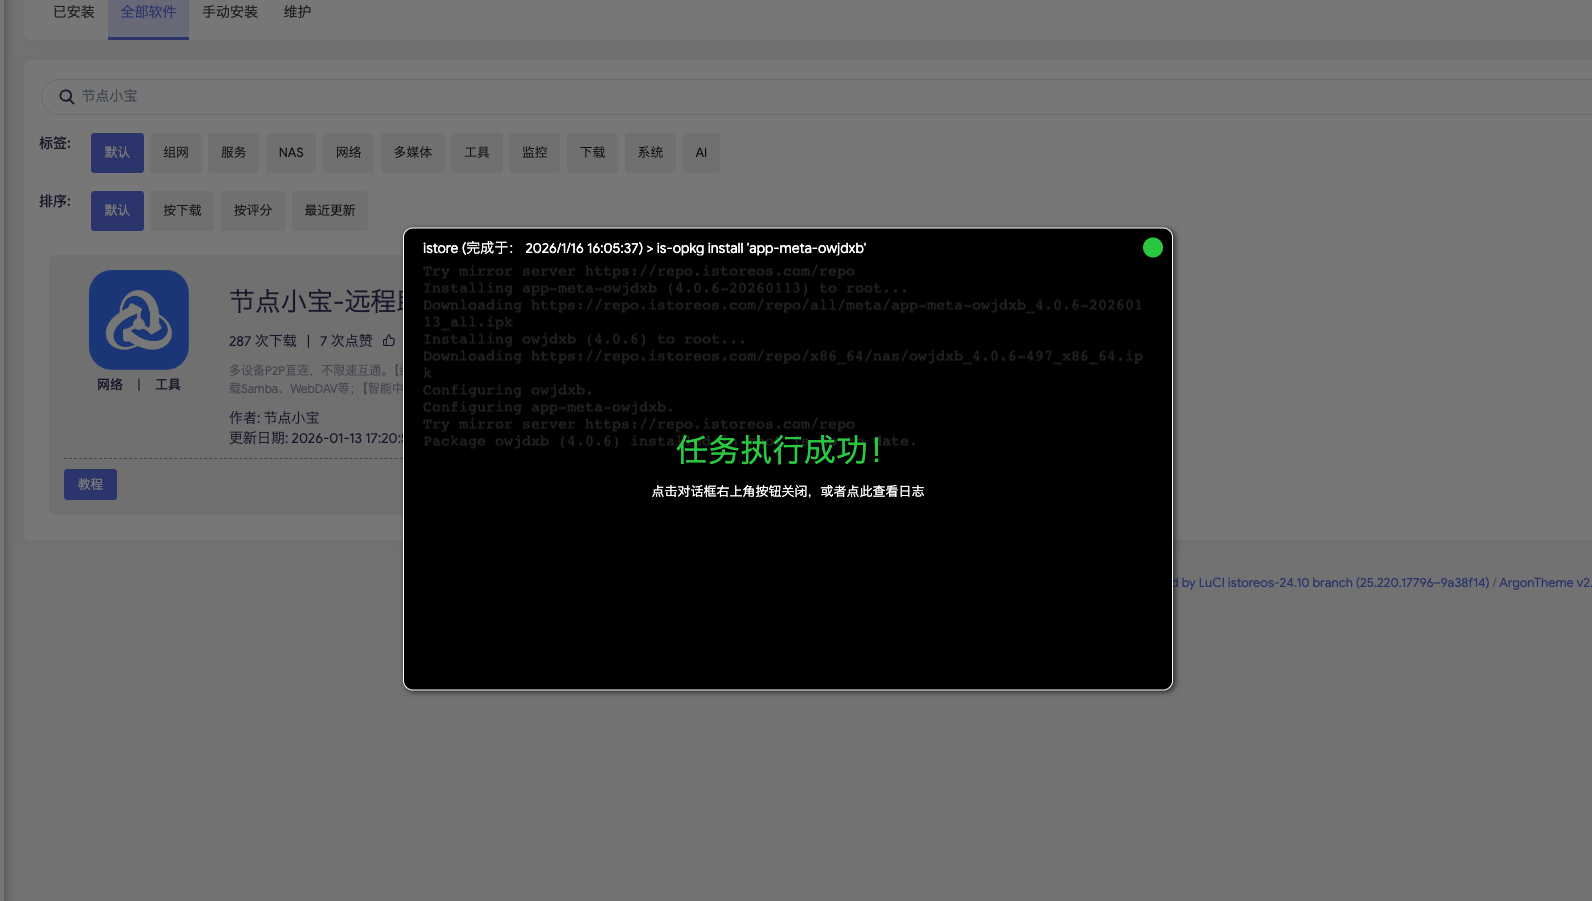Click the 287 次下载 text

[263, 341]
